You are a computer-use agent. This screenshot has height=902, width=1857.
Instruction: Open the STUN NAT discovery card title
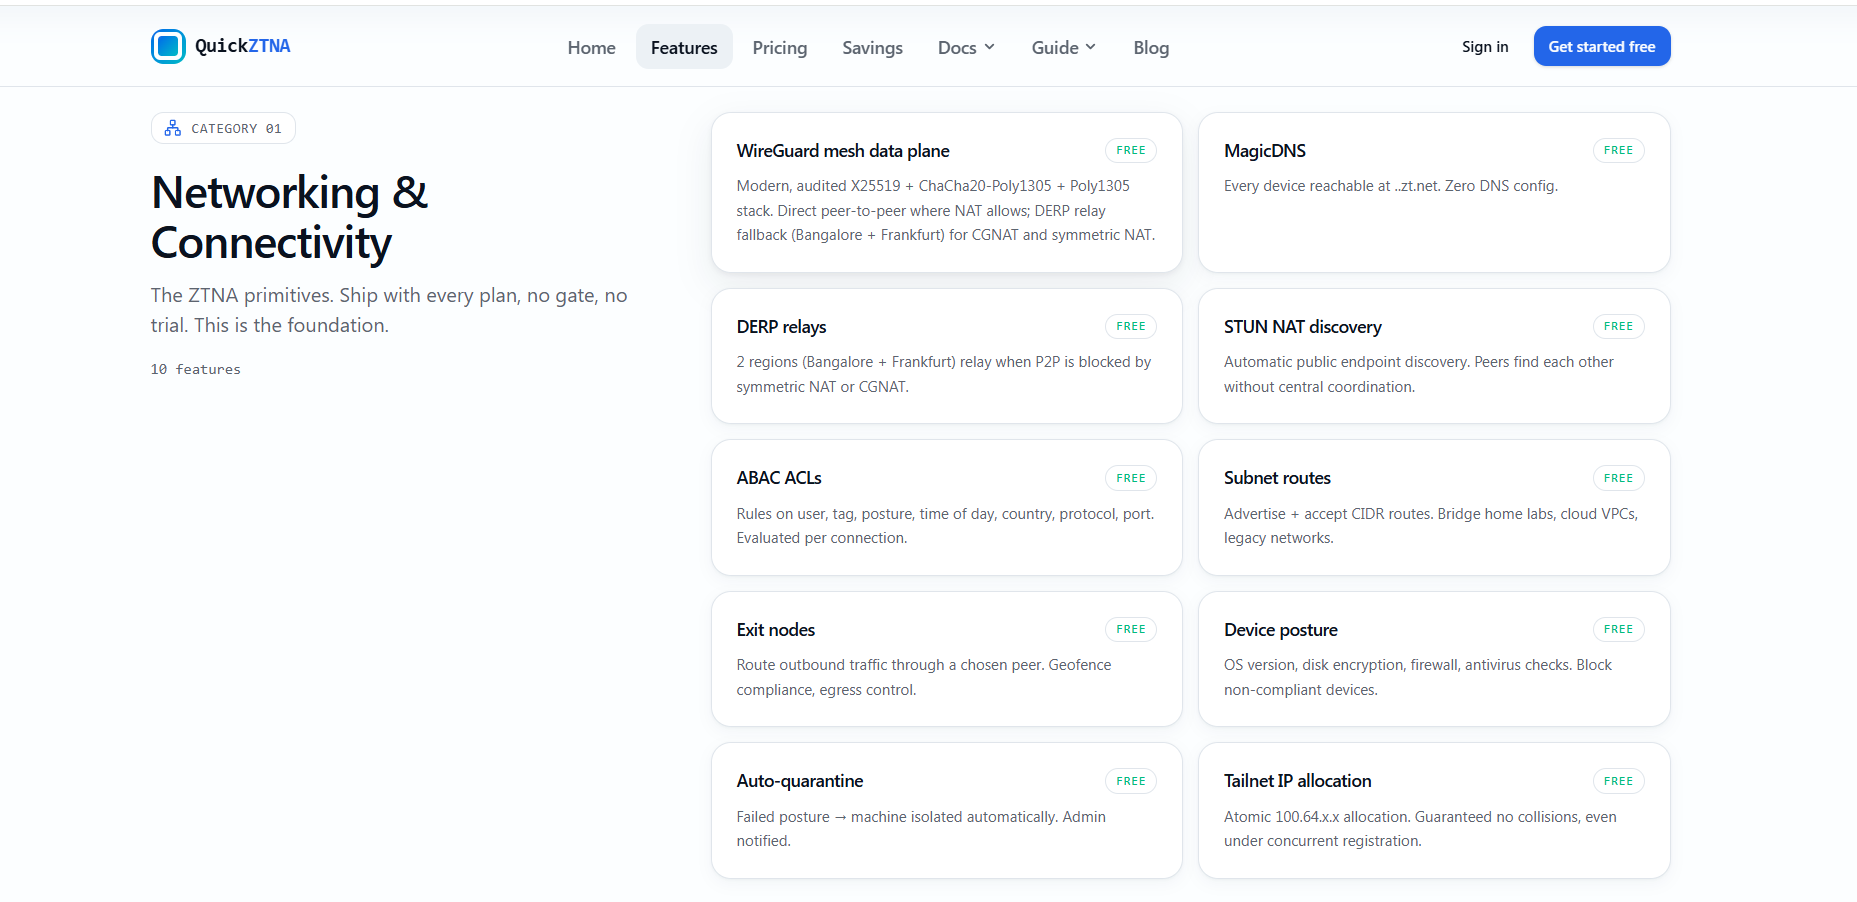(x=1303, y=327)
